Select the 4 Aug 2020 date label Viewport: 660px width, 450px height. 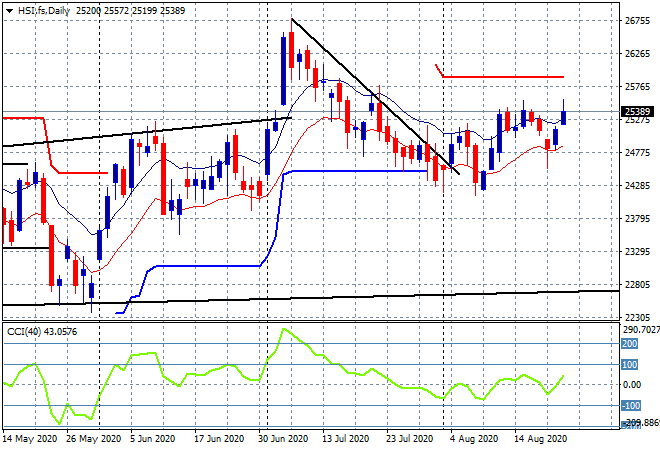coord(474,439)
